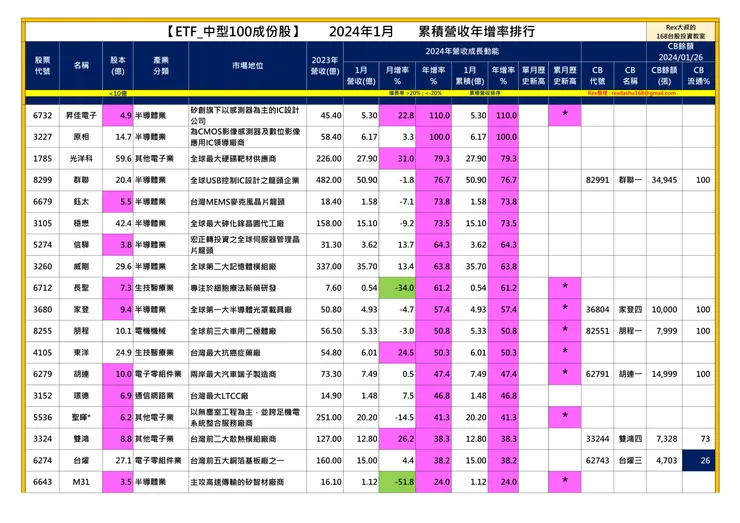Click company name M31
The width and height of the screenshot is (740, 523).
tap(81, 482)
